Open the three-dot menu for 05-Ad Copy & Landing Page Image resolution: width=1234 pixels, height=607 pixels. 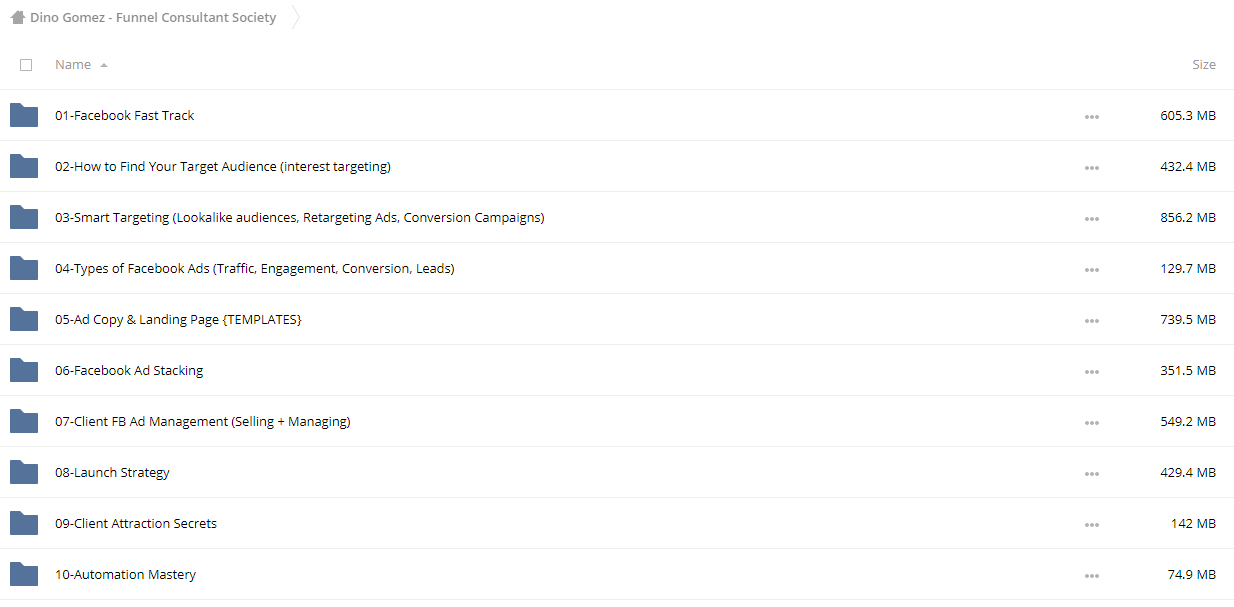click(x=1092, y=321)
